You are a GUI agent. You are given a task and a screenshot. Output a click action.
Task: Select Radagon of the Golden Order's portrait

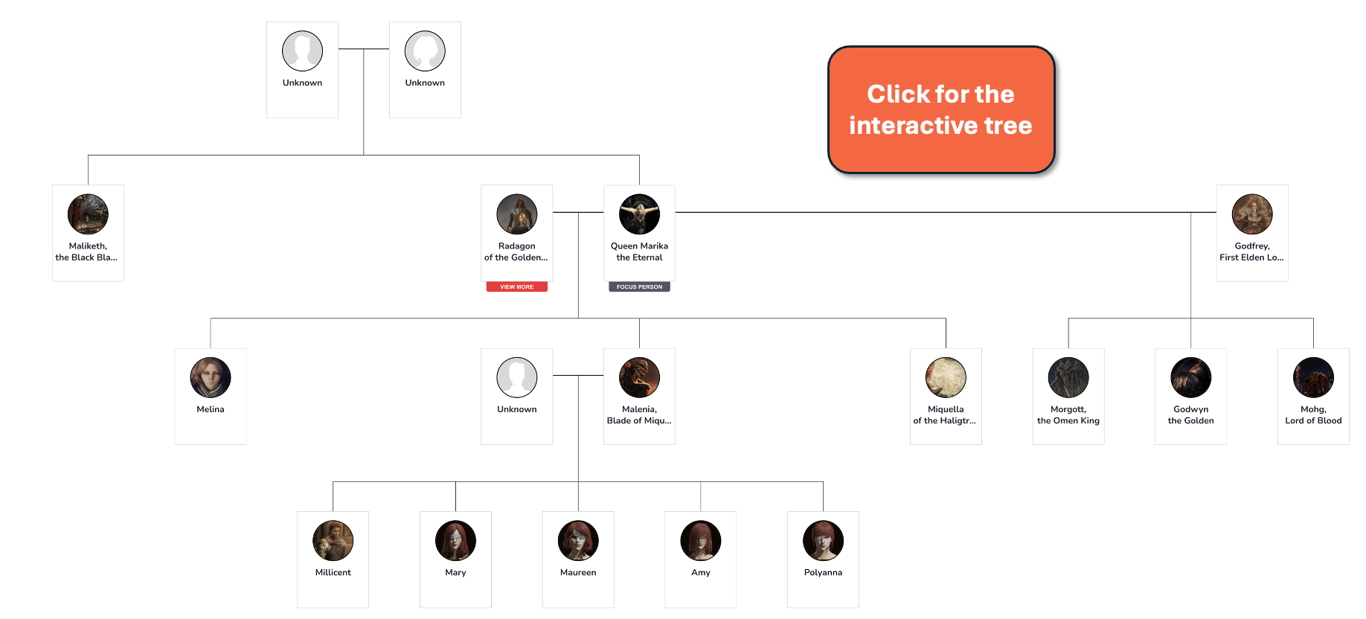(x=516, y=213)
